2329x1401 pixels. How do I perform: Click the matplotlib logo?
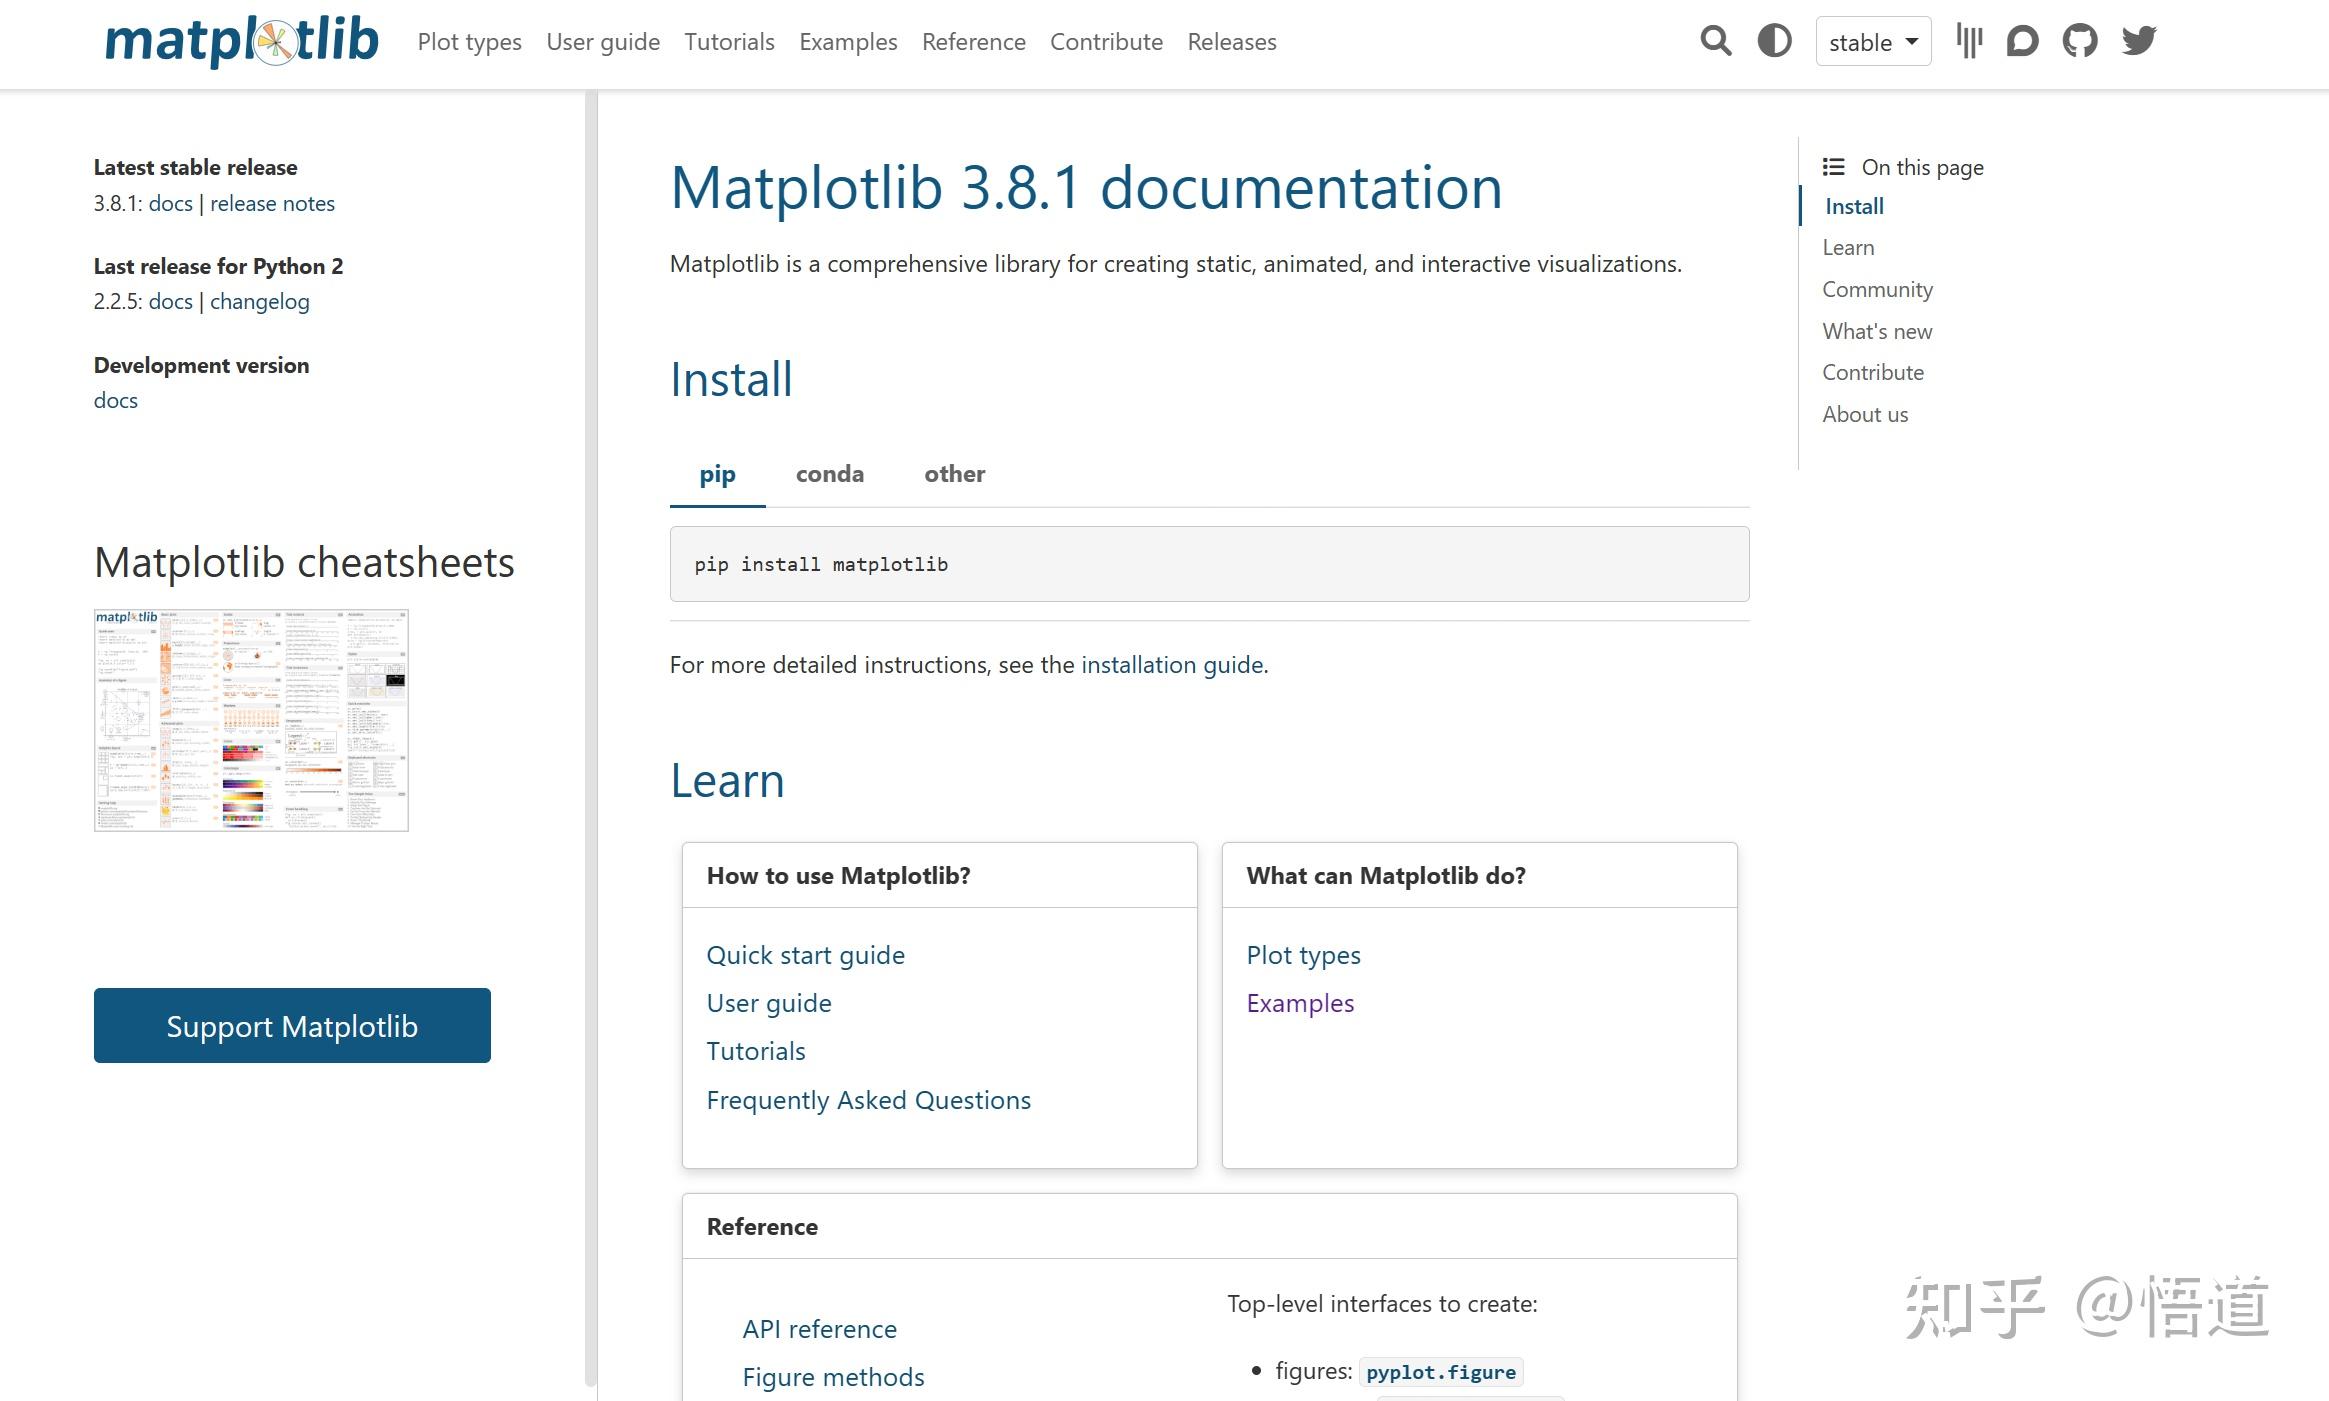[242, 41]
